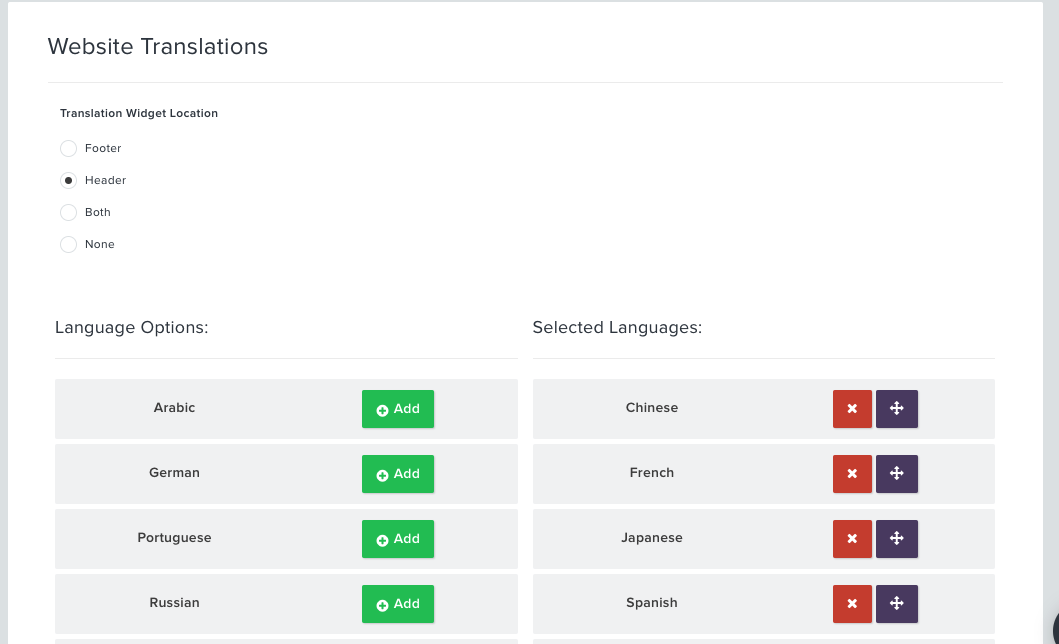Screen dimensions: 1059x644
Task: Select None for widget location
Action: [68, 244]
